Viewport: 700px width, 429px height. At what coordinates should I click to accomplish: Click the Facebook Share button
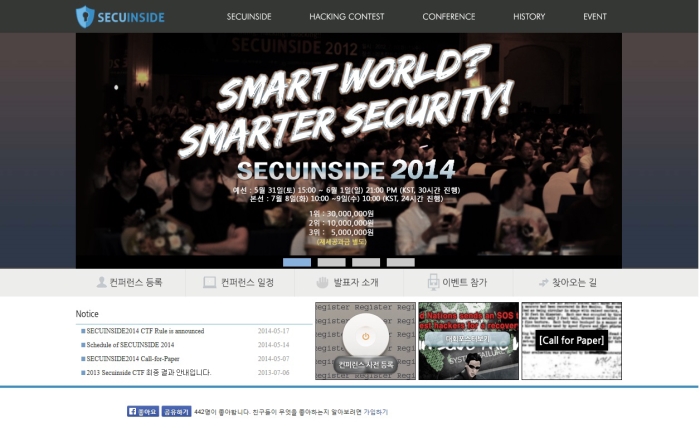[x=176, y=411]
